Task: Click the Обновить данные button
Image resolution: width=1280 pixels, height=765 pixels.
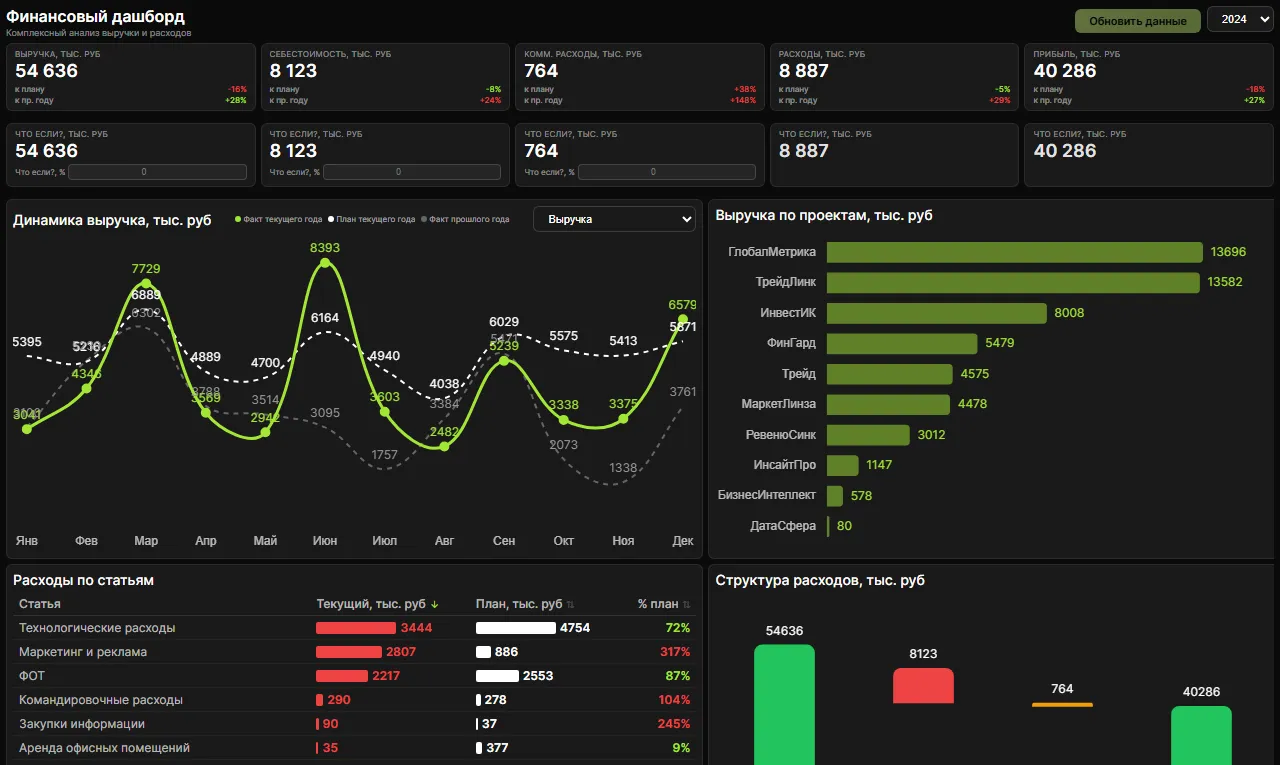Action: (x=1137, y=21)
